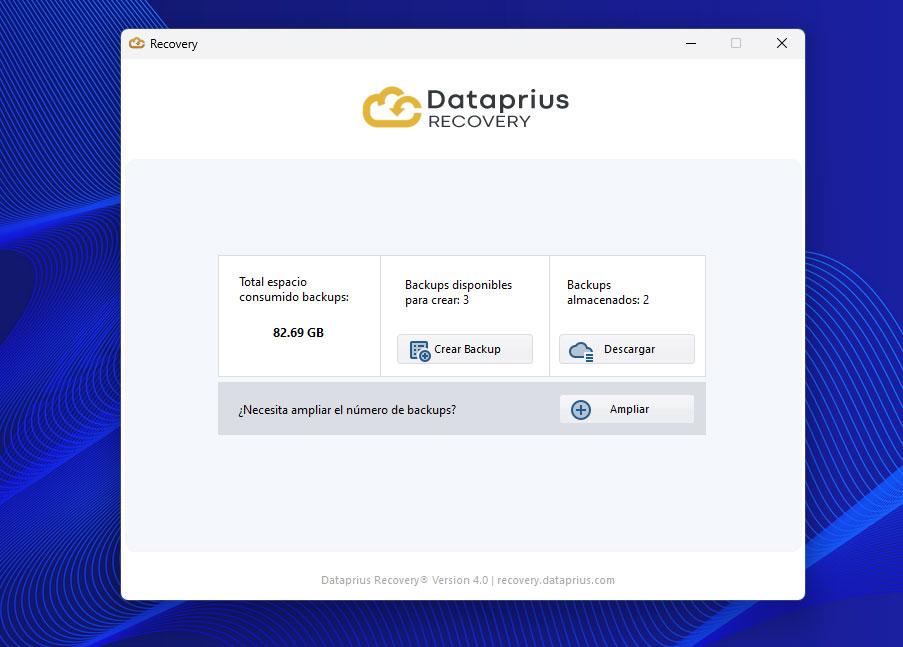This screenshot has width=903, height=647.
Task: Click 'Backups disponibles para crear: 3' text
Action: (458, 292)
